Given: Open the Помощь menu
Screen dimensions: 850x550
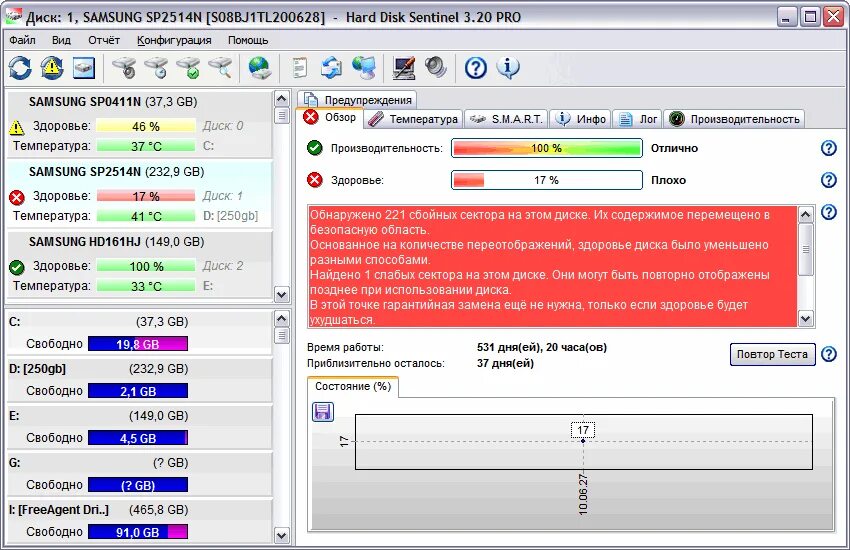Looking at the screenshot, I should tap(248, 40).
